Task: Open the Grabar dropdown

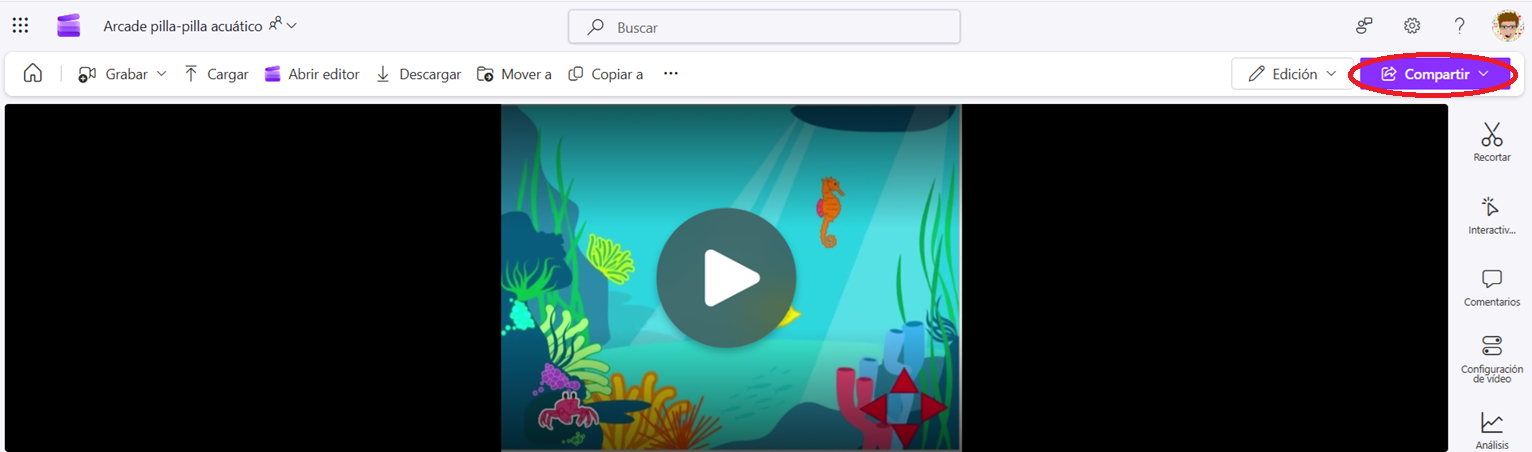Action: tap(122, 74)
